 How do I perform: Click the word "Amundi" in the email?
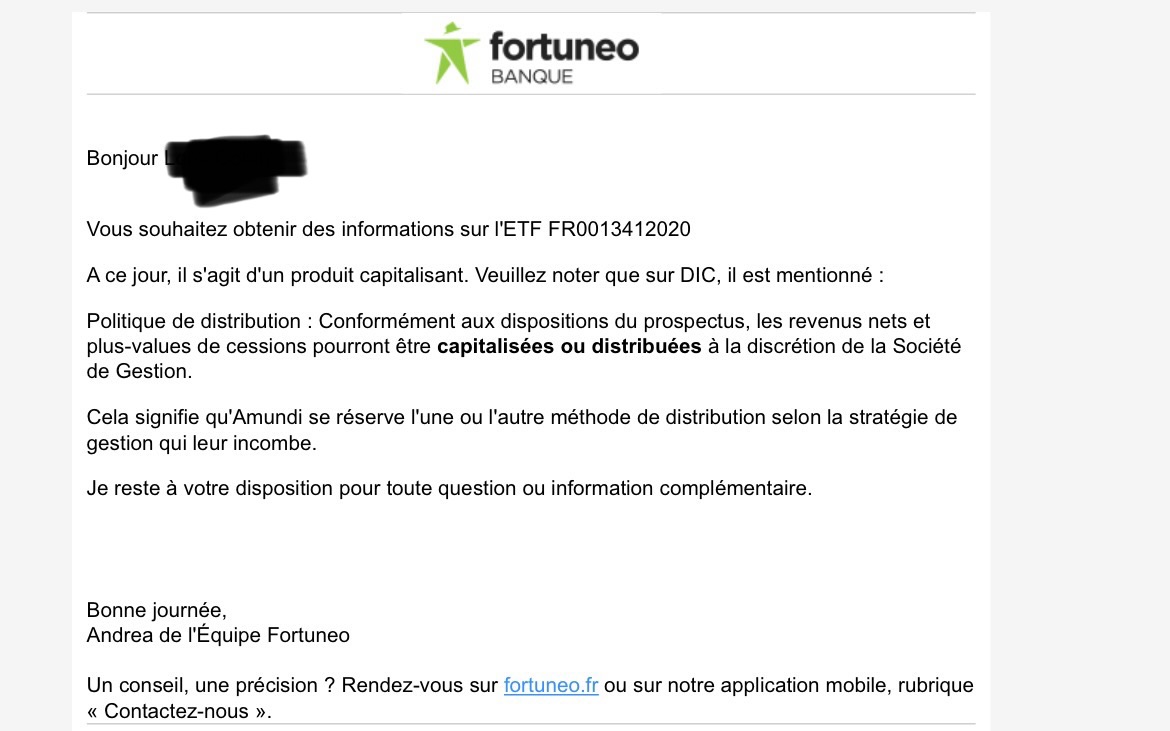[267, 417]
